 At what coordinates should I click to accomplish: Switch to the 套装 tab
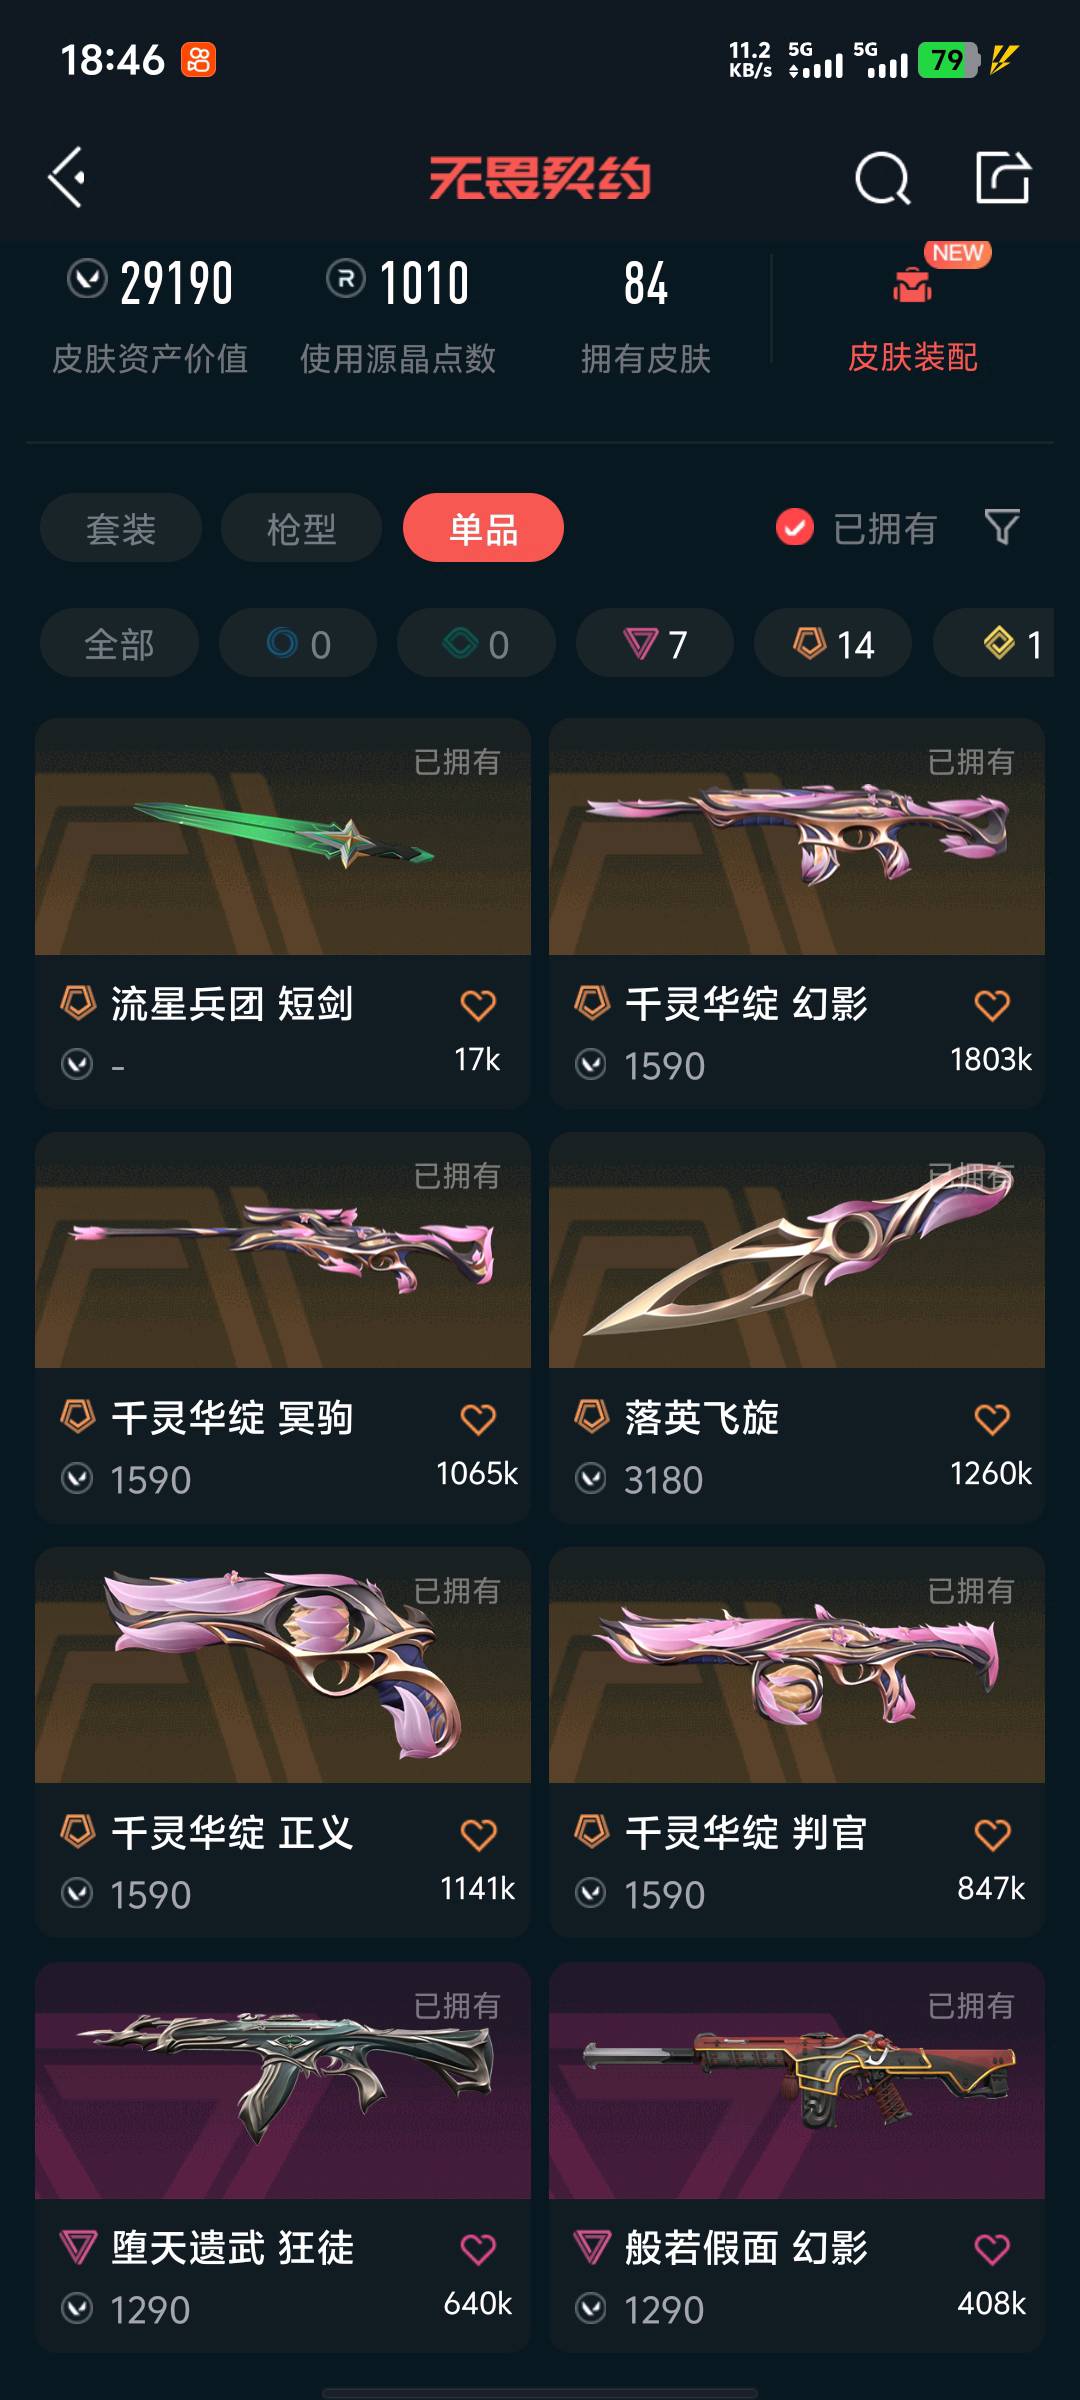point(121,528)
